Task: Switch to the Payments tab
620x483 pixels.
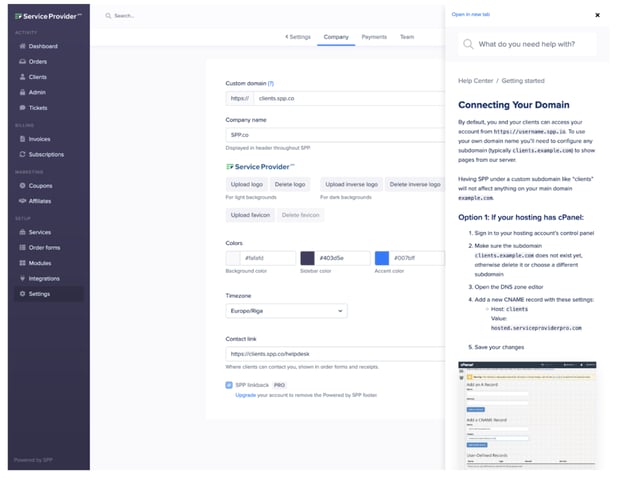Action: [x=374, y=37]
